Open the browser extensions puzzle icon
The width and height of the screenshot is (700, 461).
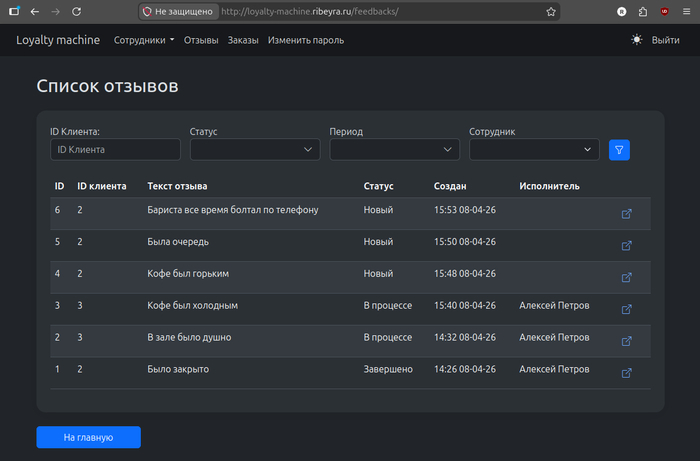[643, 12]
